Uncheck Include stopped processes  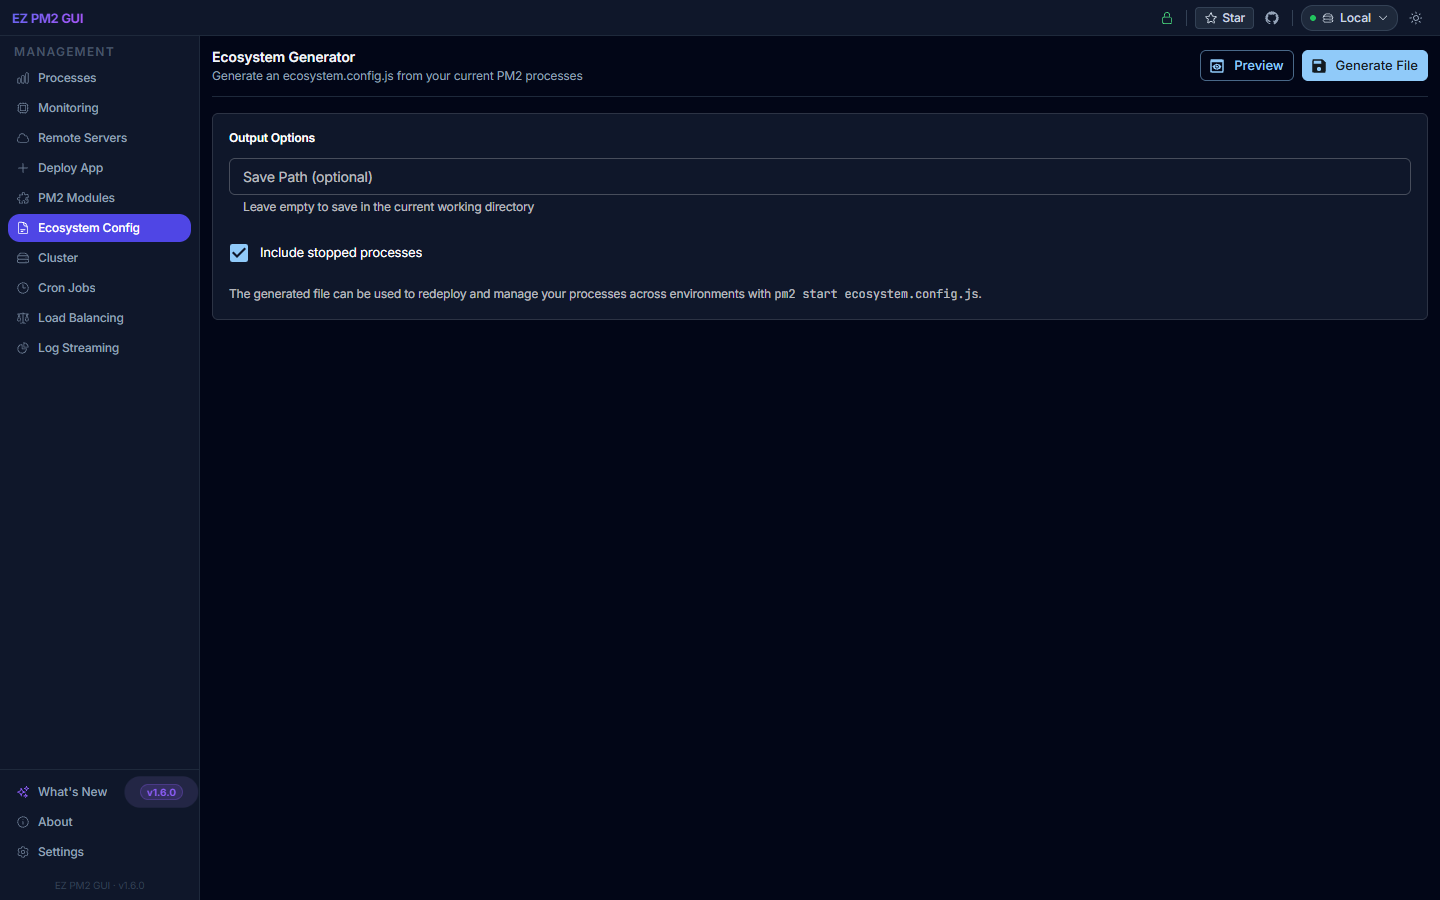tap(239, 253)
